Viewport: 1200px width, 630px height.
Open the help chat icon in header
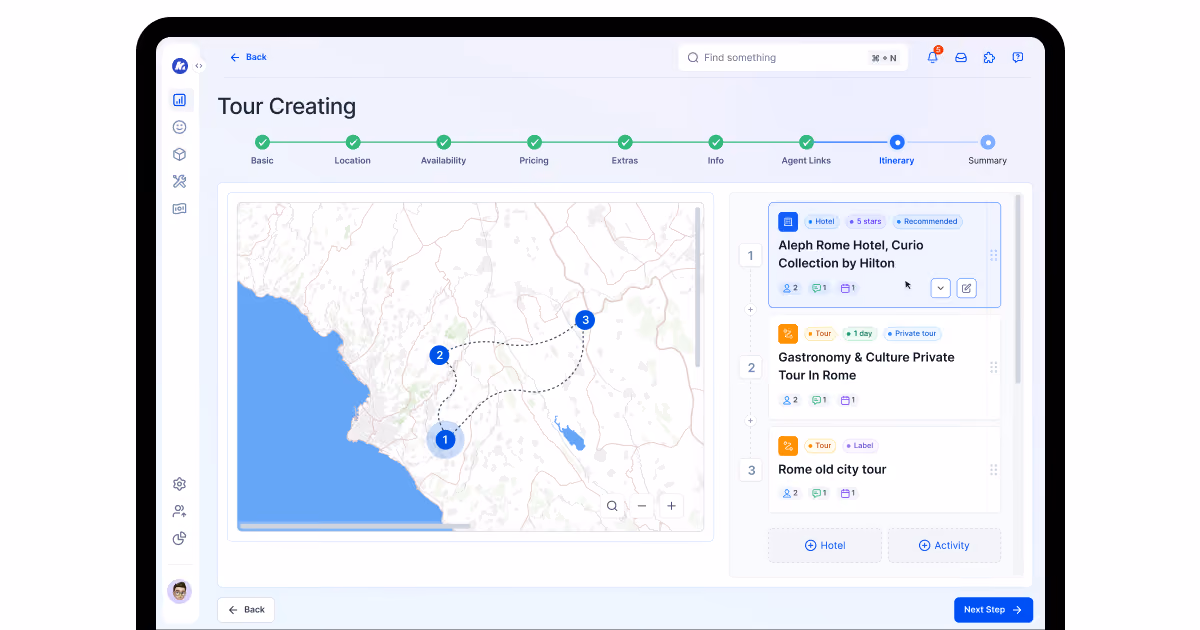click(1017, 58)
